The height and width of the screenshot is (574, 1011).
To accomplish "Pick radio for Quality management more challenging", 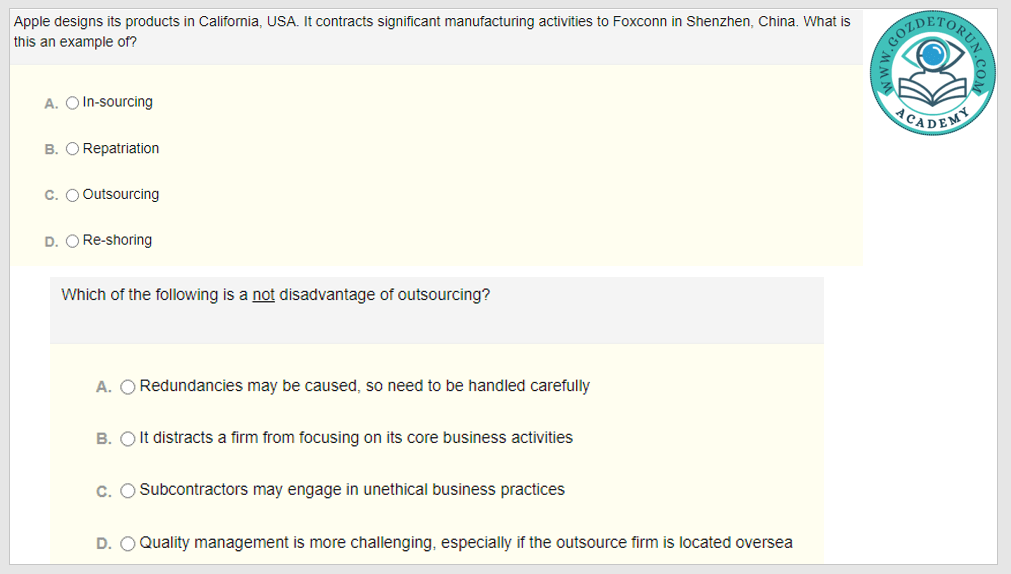I will 128,544.
